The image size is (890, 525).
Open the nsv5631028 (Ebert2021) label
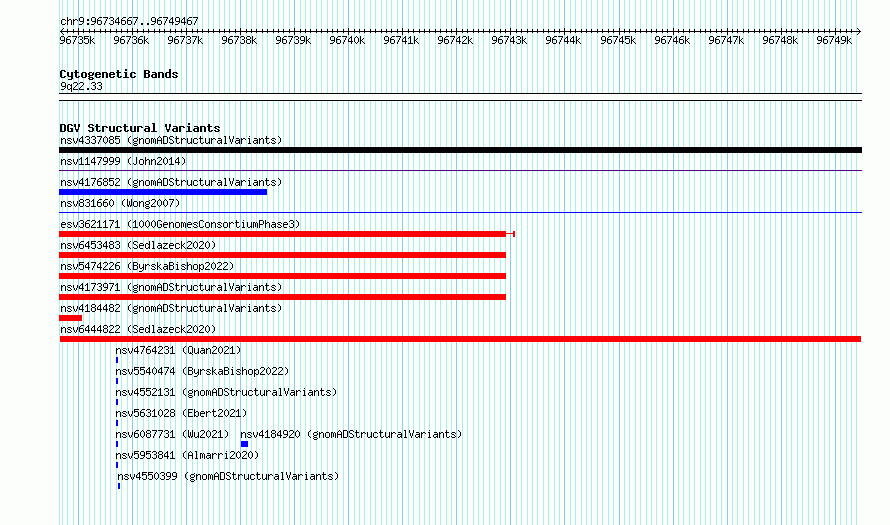181,413
